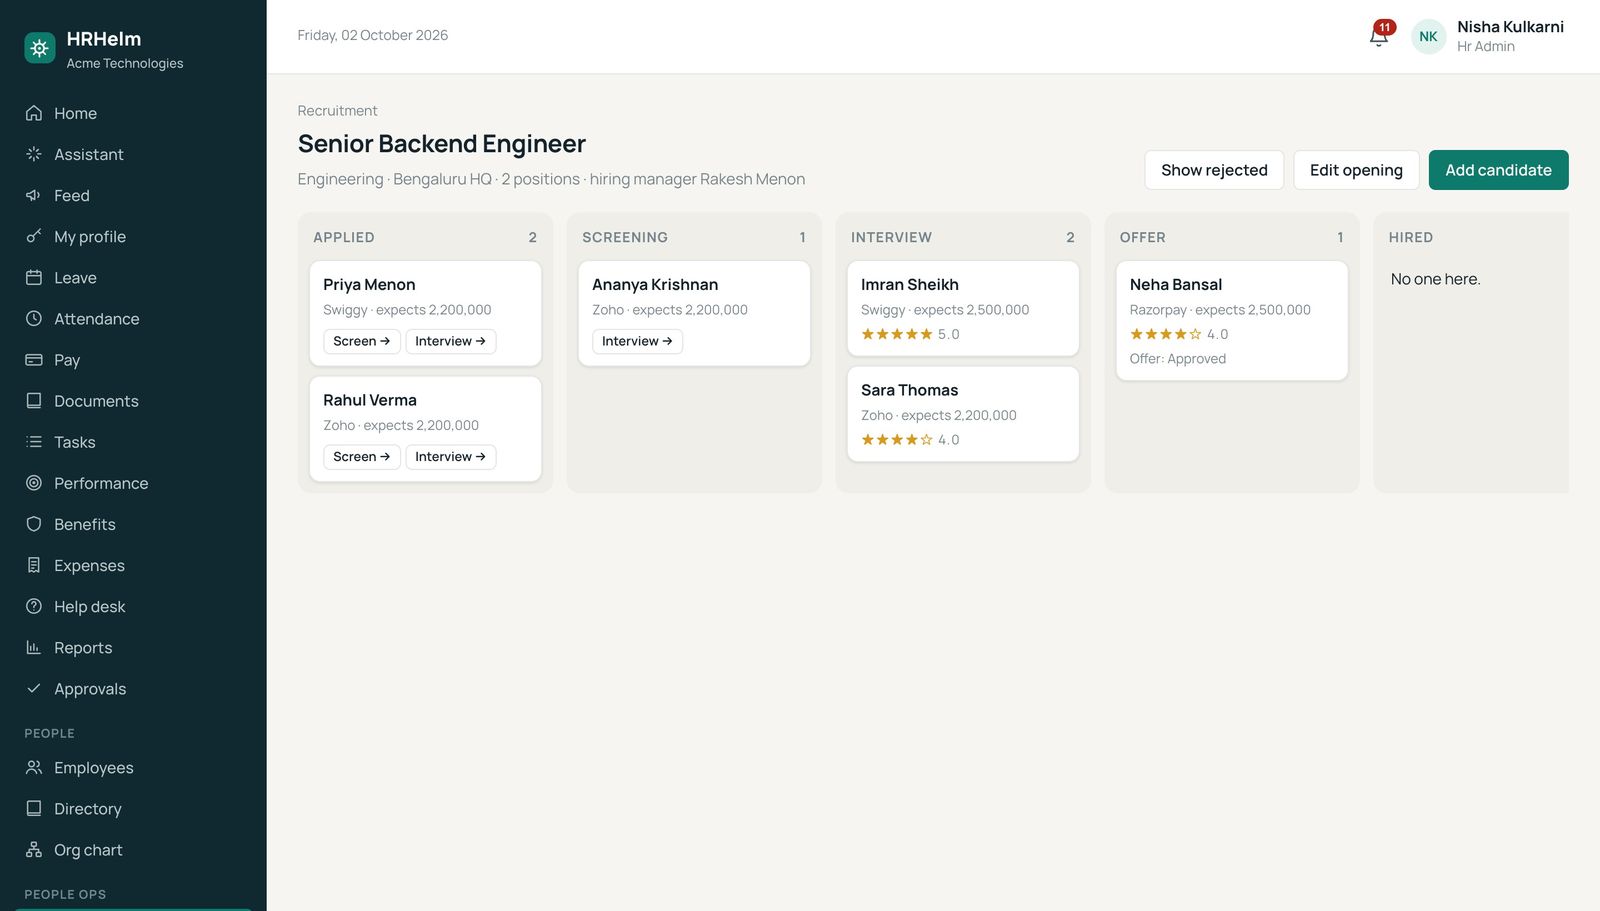The height and width of the screenshot is (911, 1600).
Task: Click the SCREENING column header
Action: pyautogui.click(x=625, y=237)
